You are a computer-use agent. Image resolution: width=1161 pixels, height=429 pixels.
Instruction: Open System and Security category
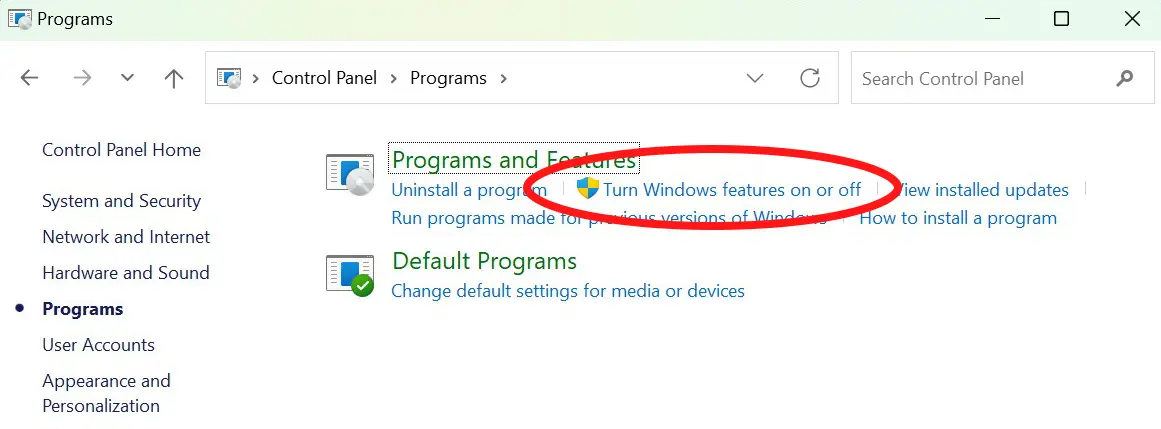pyautogui.click(x=121, y=201)
